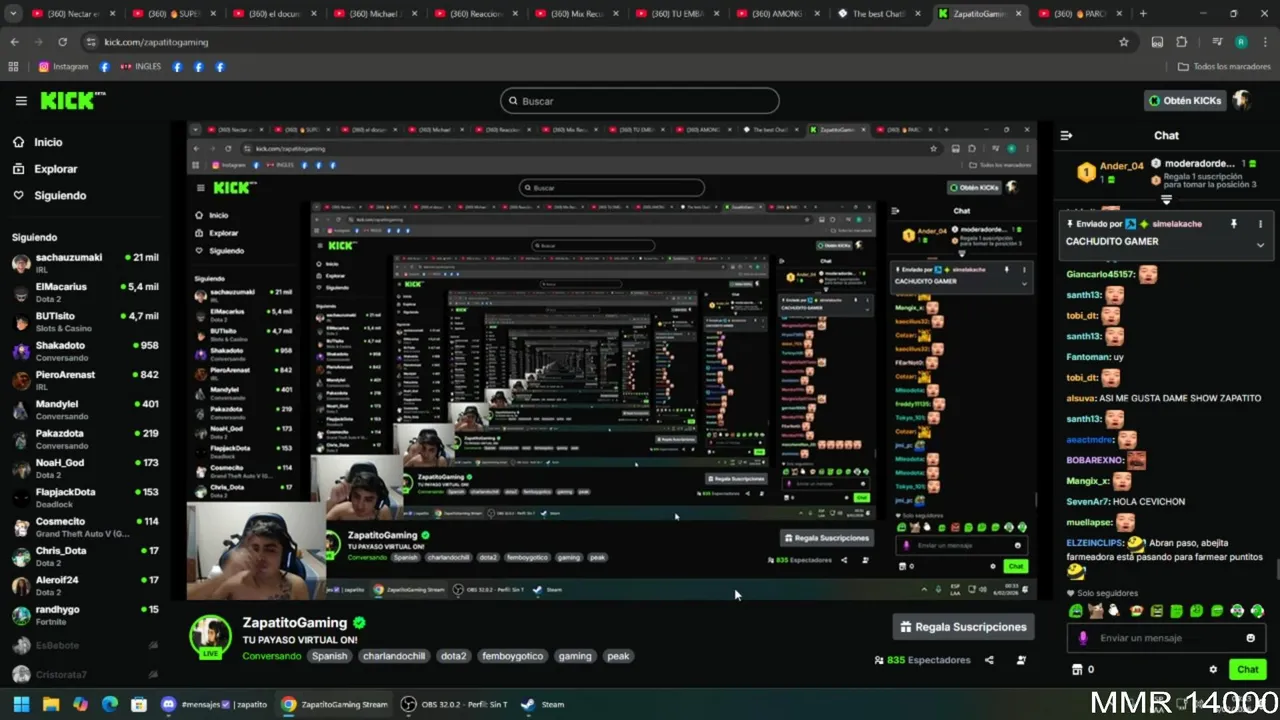Open the chat shop icon
The height and width of the screenshot is (720, 1280).
1076,669
